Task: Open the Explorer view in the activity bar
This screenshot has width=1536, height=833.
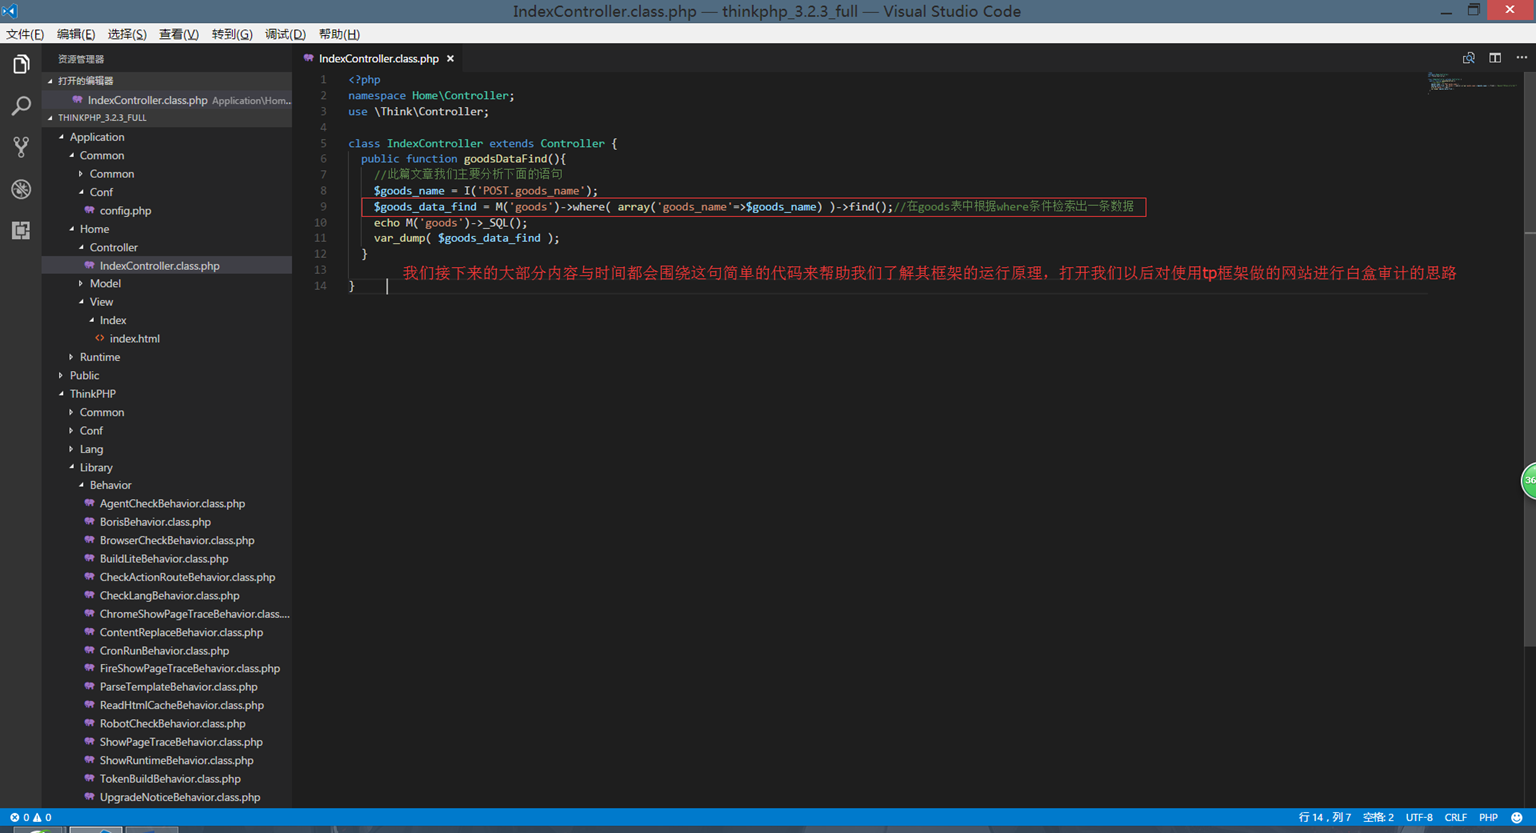Action: pos(21,65)
